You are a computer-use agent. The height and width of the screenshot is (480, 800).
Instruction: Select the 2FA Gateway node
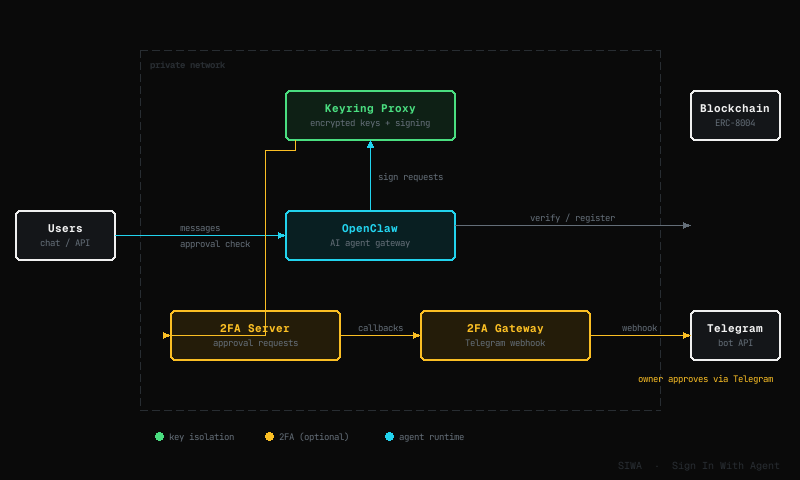505,335
